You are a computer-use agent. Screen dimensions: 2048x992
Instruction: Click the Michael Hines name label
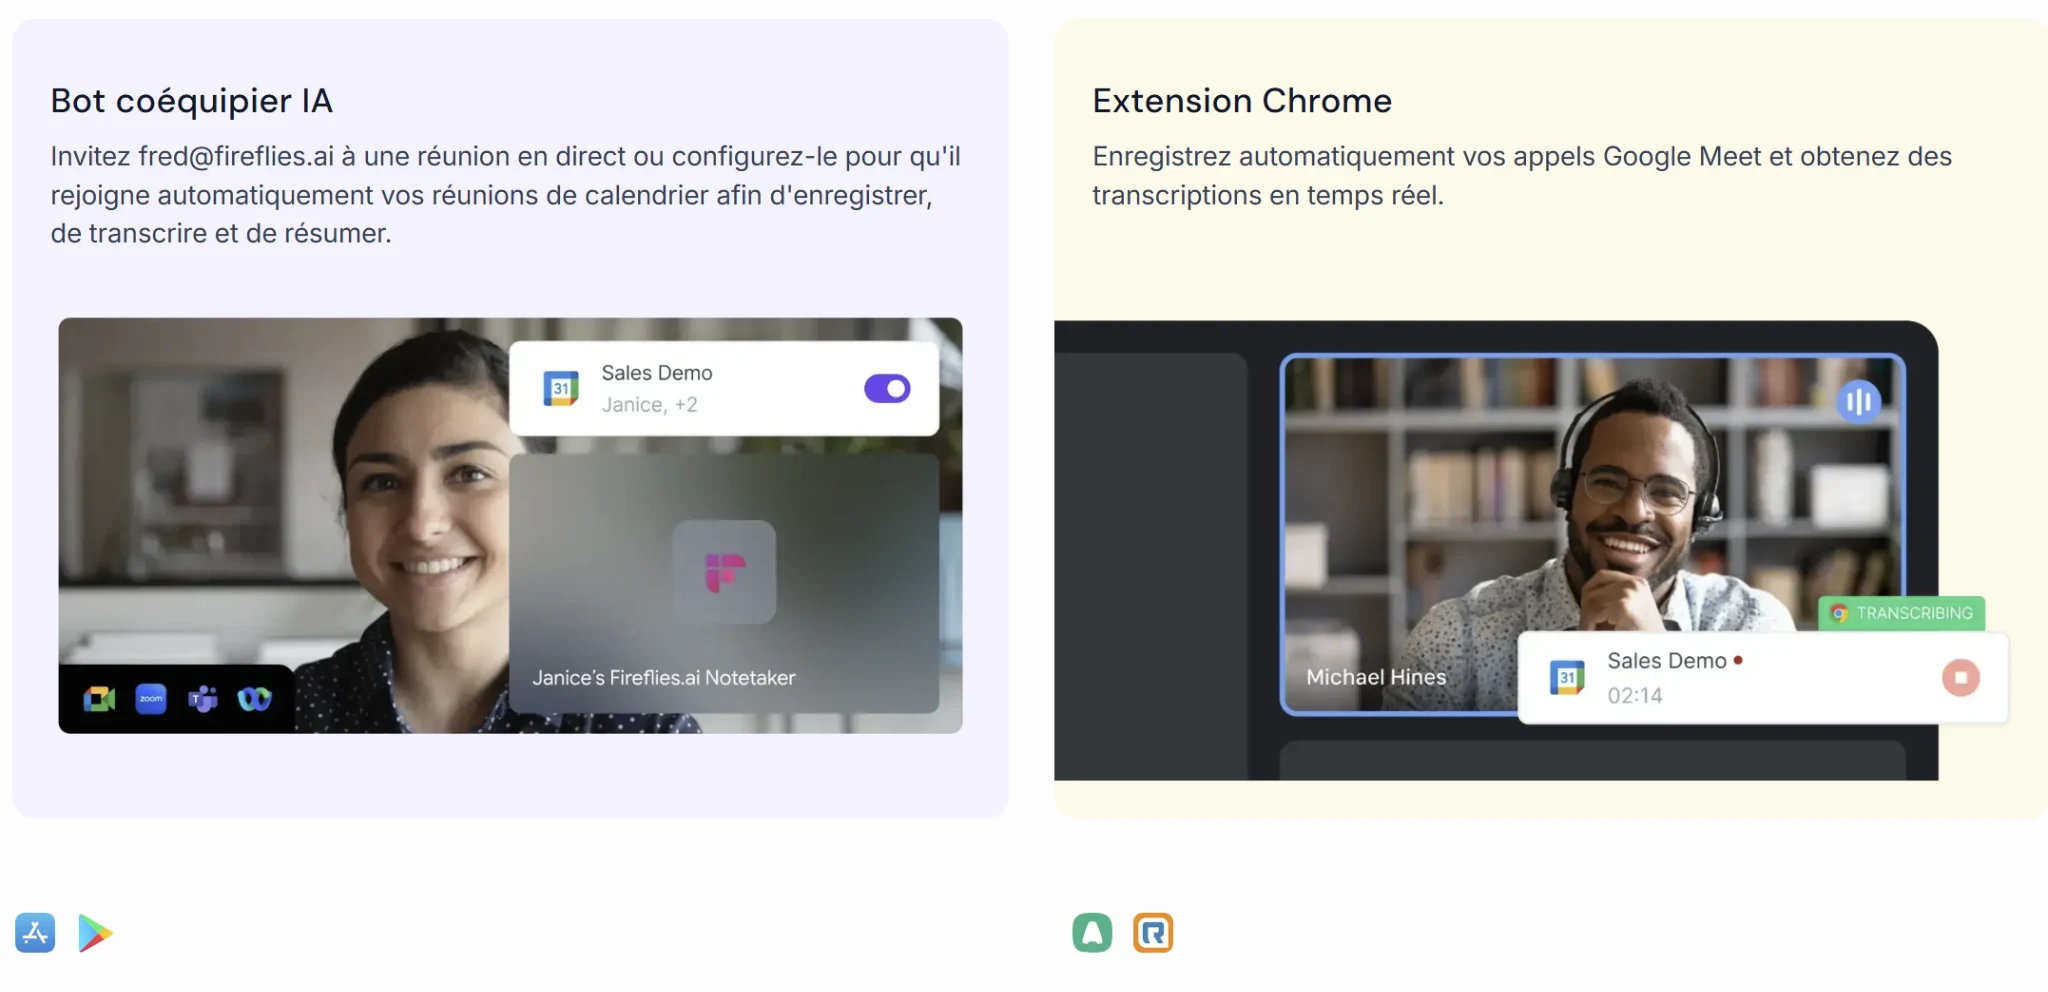[1376, 676]
